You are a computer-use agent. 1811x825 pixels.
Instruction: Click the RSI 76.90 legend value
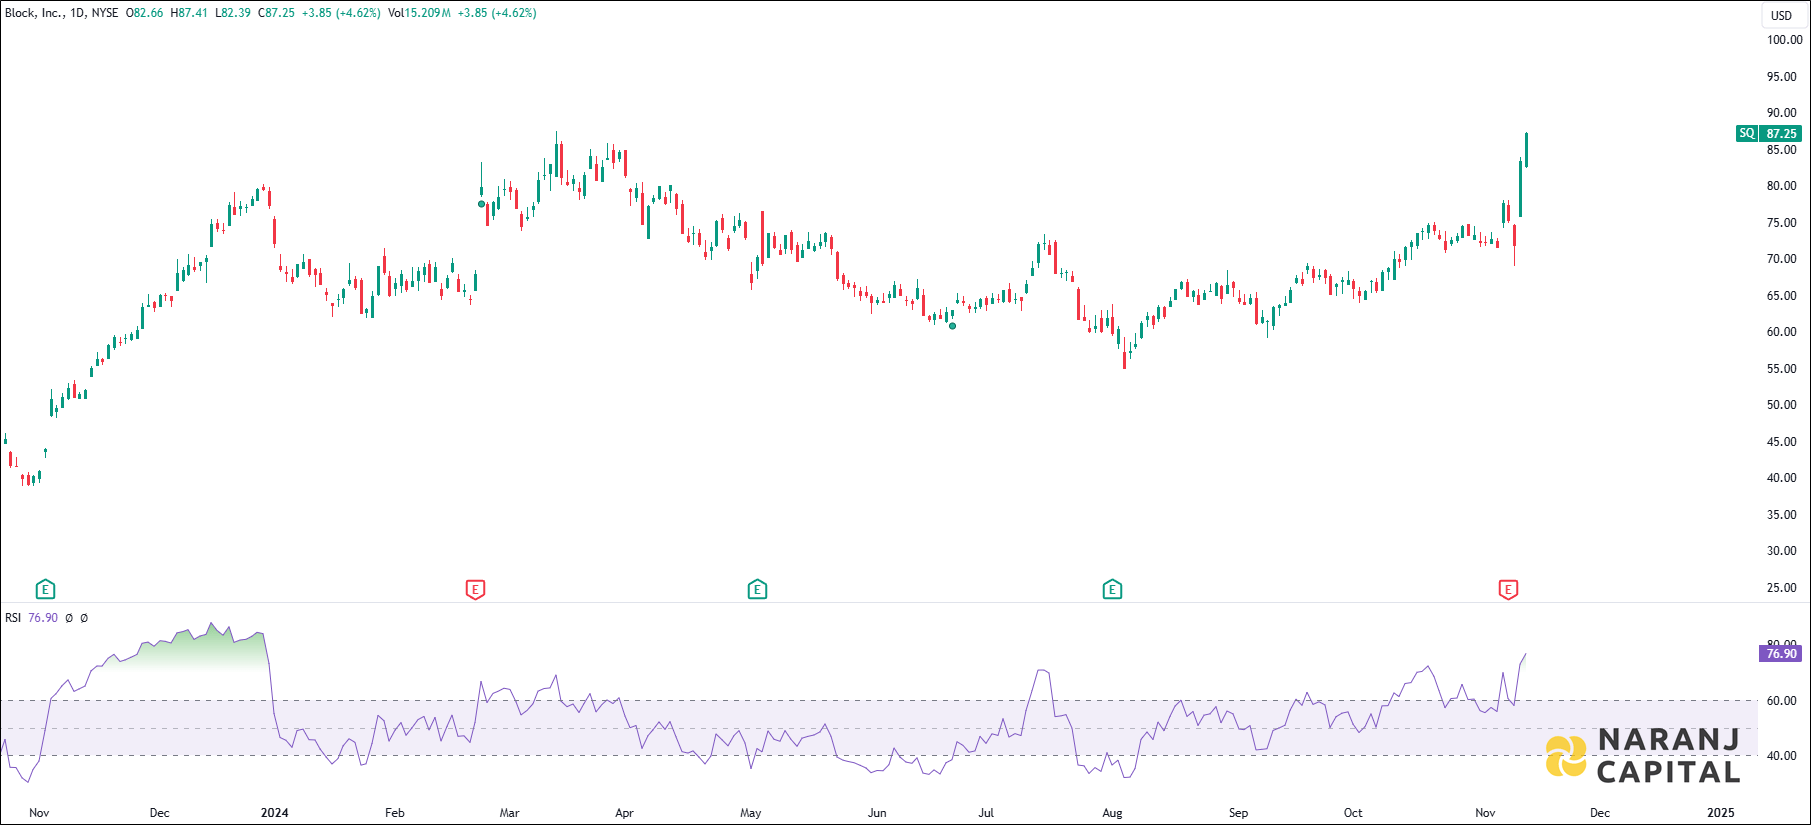tap(43, 618)
